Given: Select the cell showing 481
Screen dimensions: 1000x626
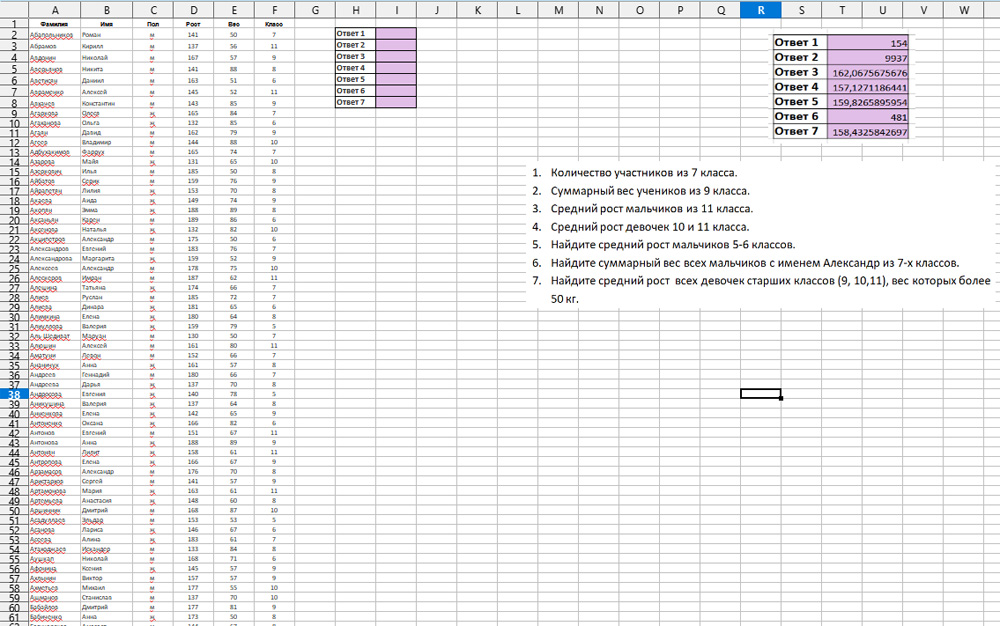Looking at the screenshot, I should coord(868,117).
